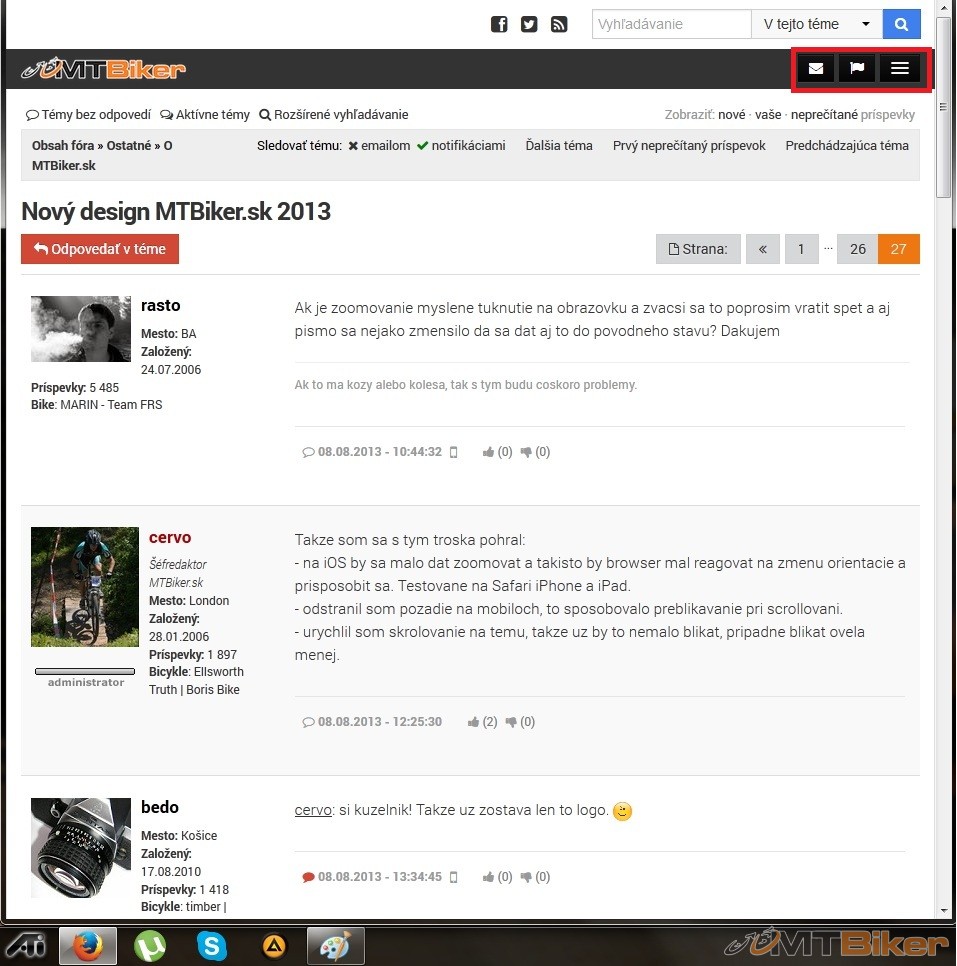
Task: Open the RSS feed icon
Action: pos(559,25)
